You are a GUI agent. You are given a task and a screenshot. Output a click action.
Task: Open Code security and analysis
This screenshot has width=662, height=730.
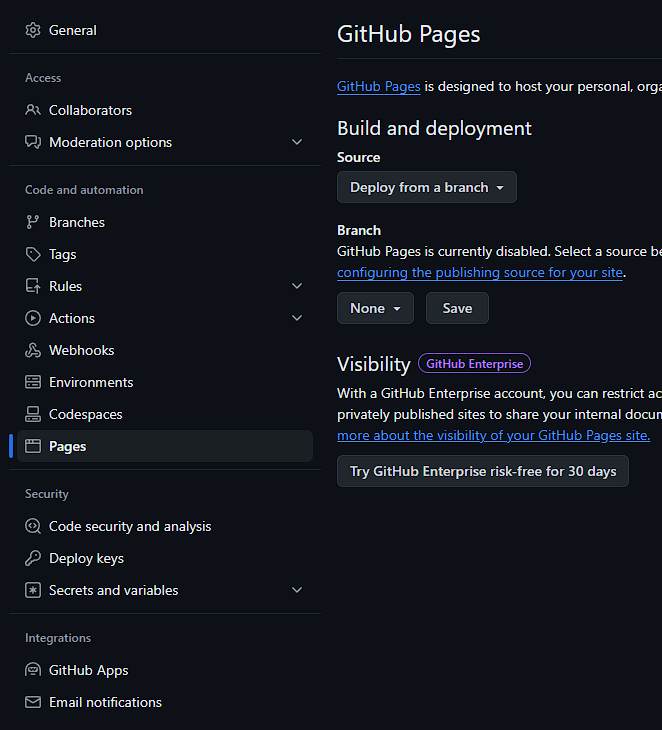(165, 527)
